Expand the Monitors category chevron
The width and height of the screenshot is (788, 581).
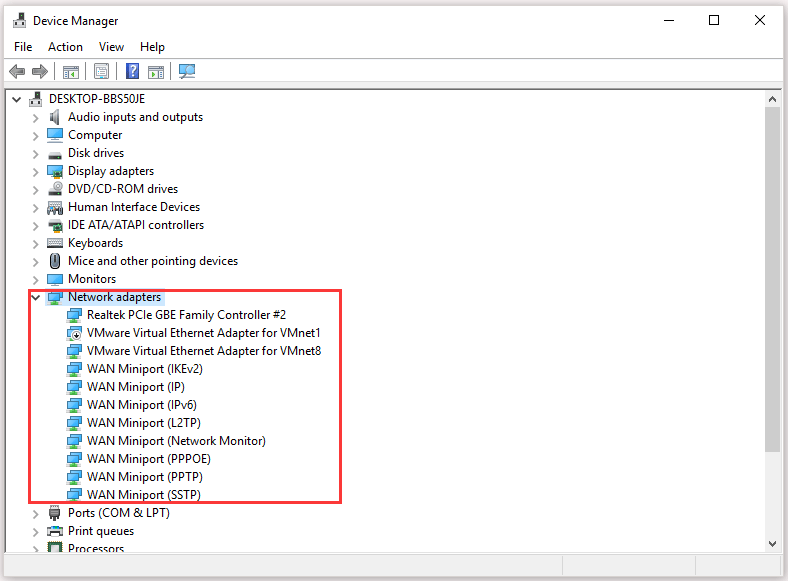coord(35,280)
